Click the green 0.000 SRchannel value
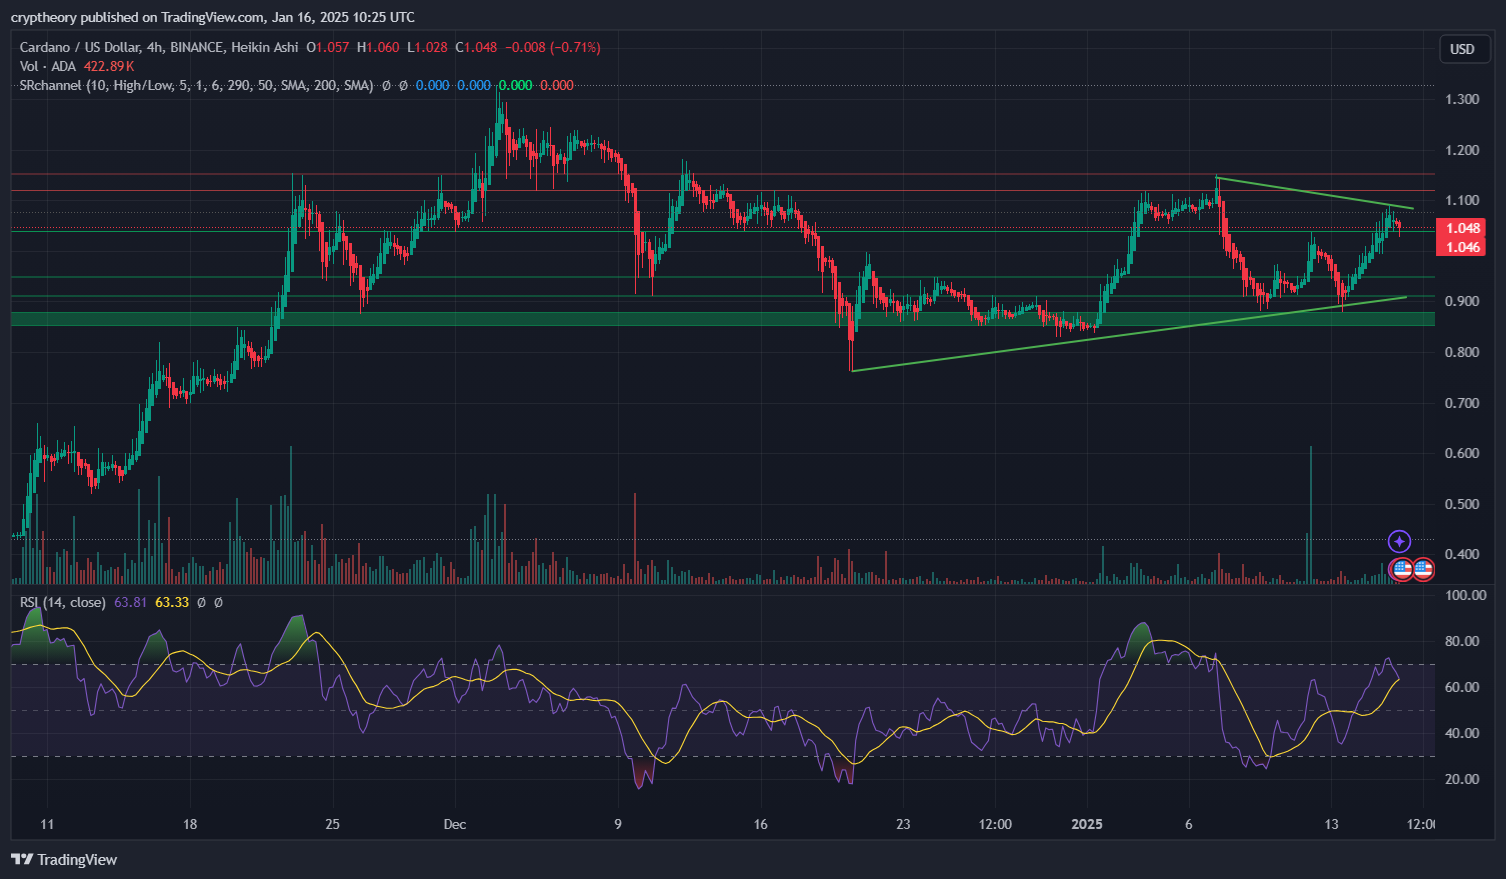The height and width of the screenshot is (879, 1506). click(516, 86)
